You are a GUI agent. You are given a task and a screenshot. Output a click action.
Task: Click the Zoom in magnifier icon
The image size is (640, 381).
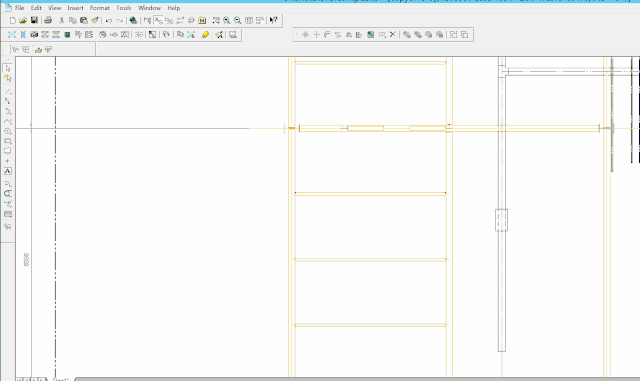227,20
